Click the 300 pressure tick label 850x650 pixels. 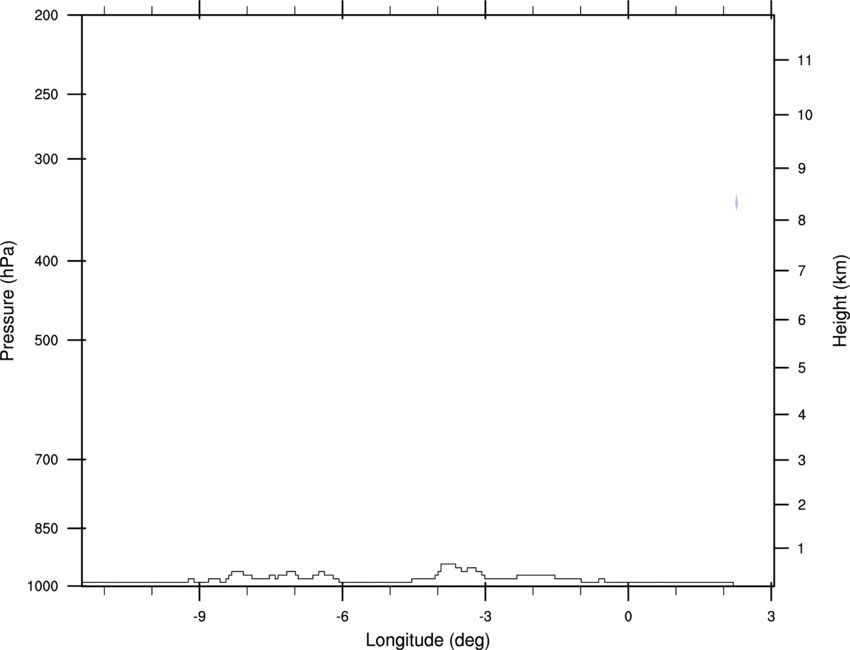46,159
